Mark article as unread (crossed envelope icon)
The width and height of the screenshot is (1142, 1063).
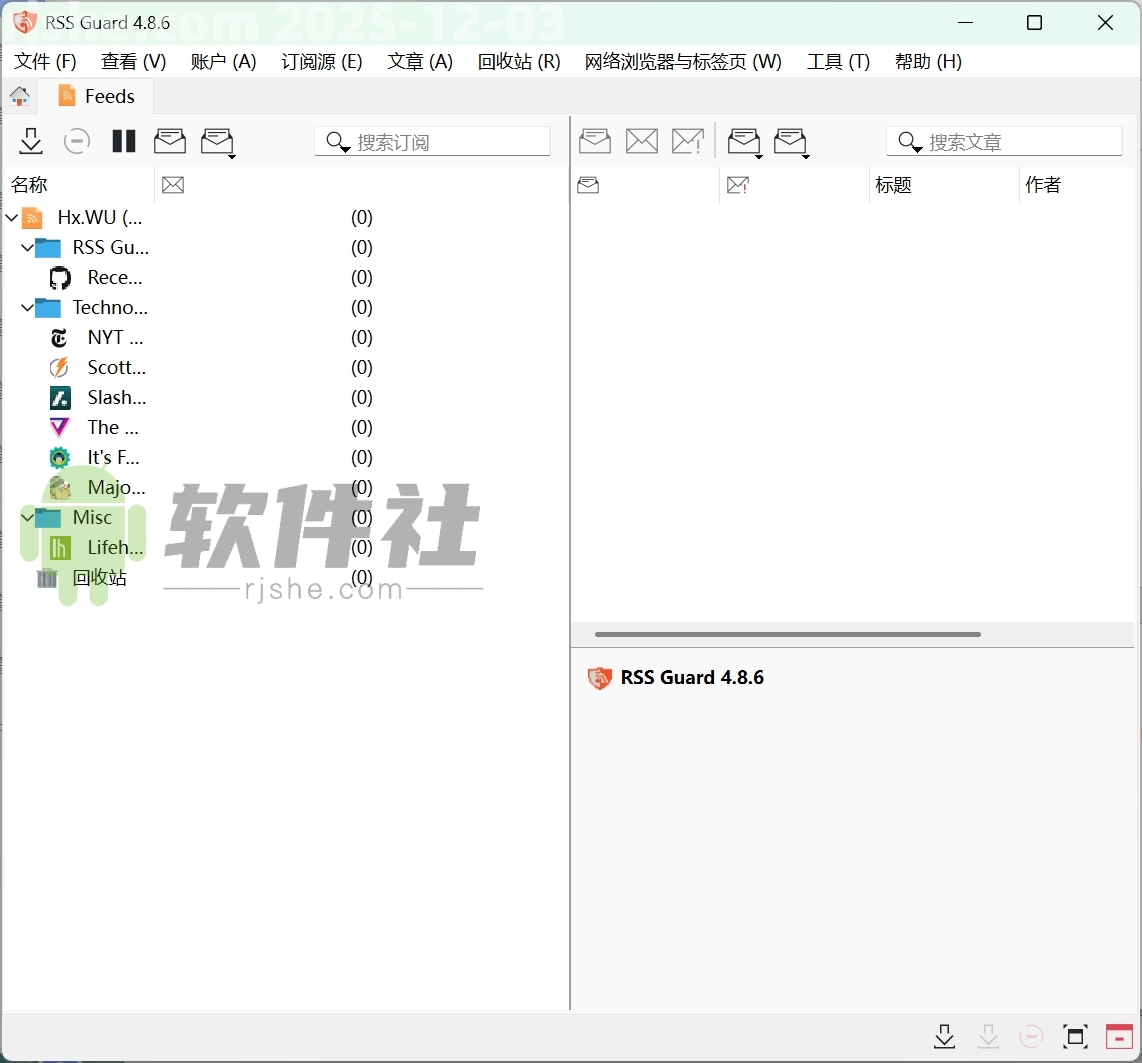(x=642, y=141)
